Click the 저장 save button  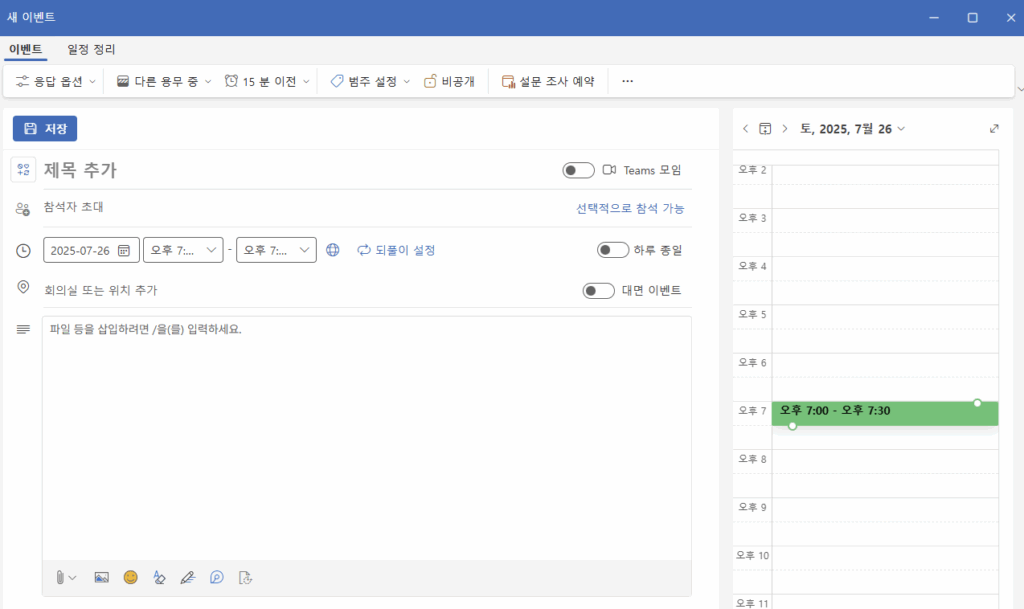[x=45, y=129]
